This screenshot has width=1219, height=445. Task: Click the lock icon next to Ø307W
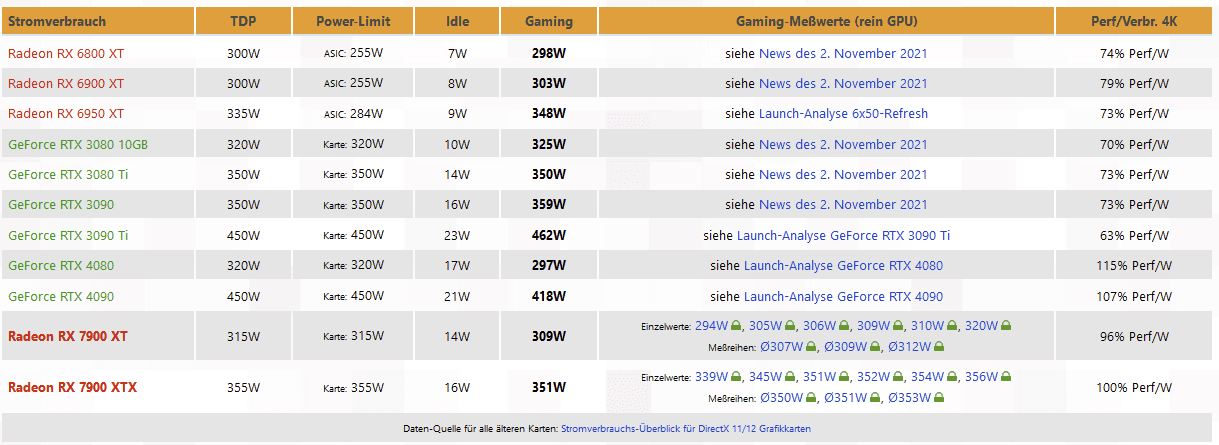(811, 346)
